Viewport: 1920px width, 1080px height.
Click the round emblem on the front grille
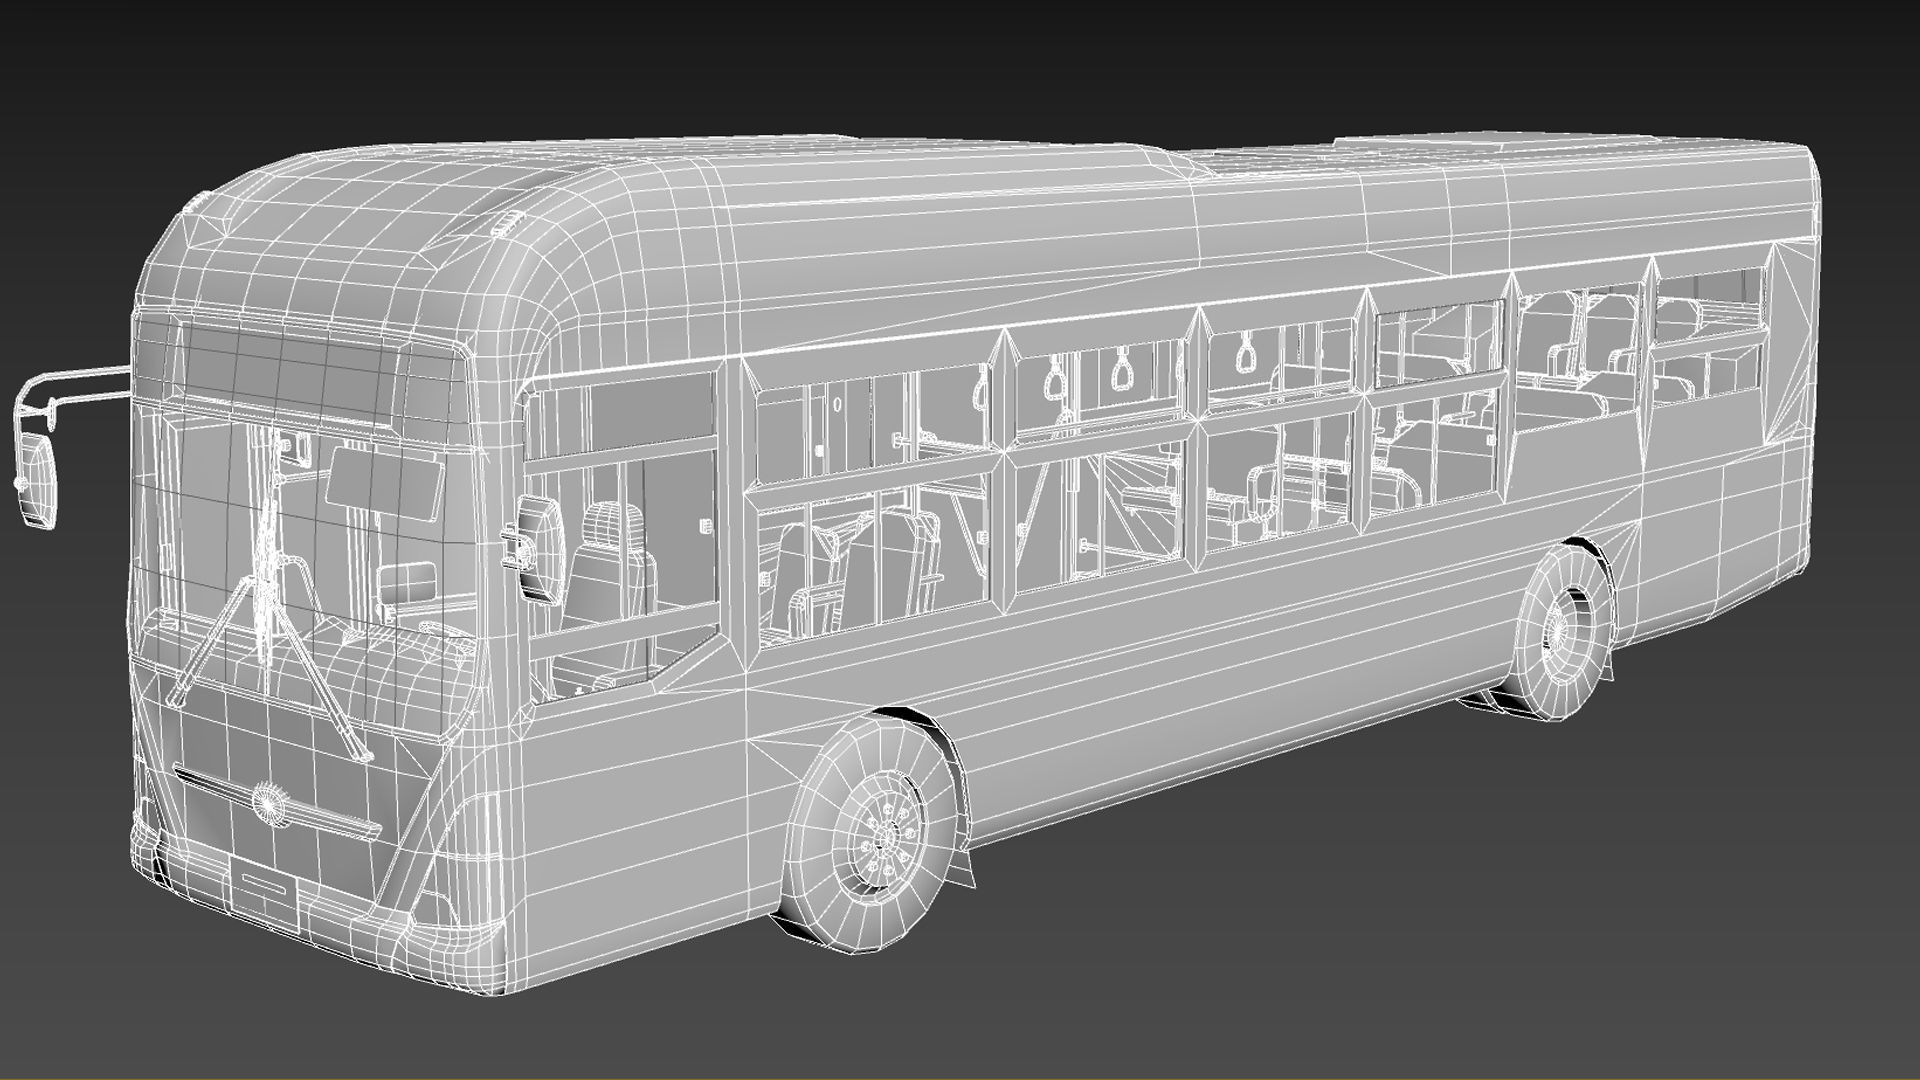(268, 802)
